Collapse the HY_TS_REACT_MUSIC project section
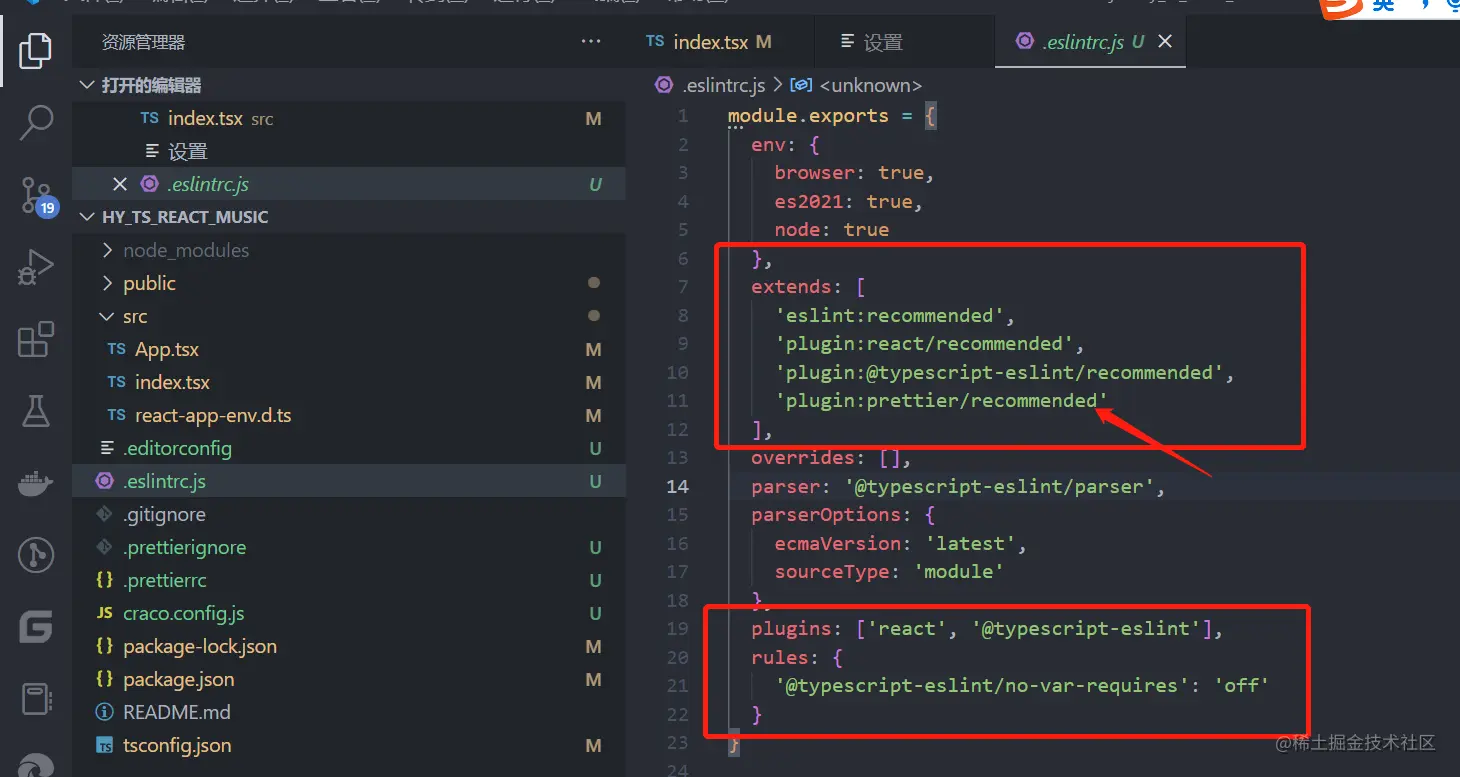The image size is (1460, 777). (x=87, y=217)
